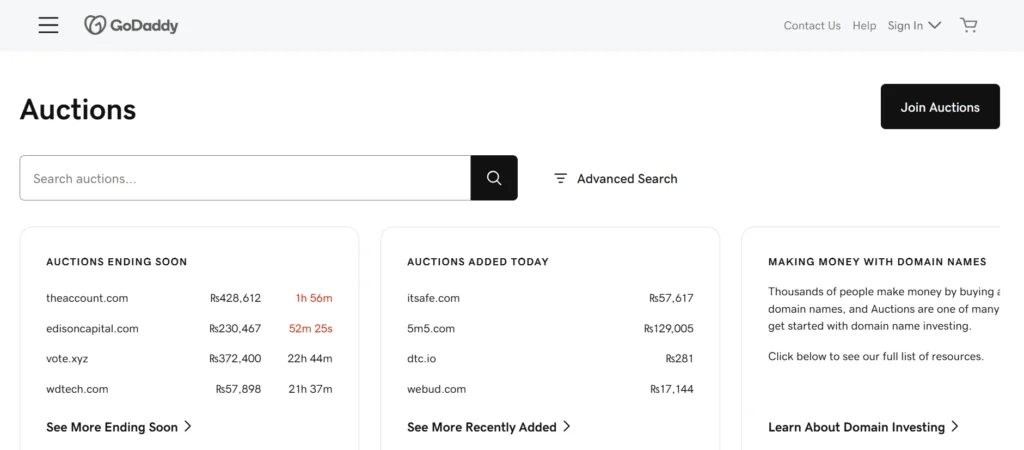The width and height of the screenshot is (1024, 450).
Task: Click the Advanced Search filter icon
Action: point(560,178)
